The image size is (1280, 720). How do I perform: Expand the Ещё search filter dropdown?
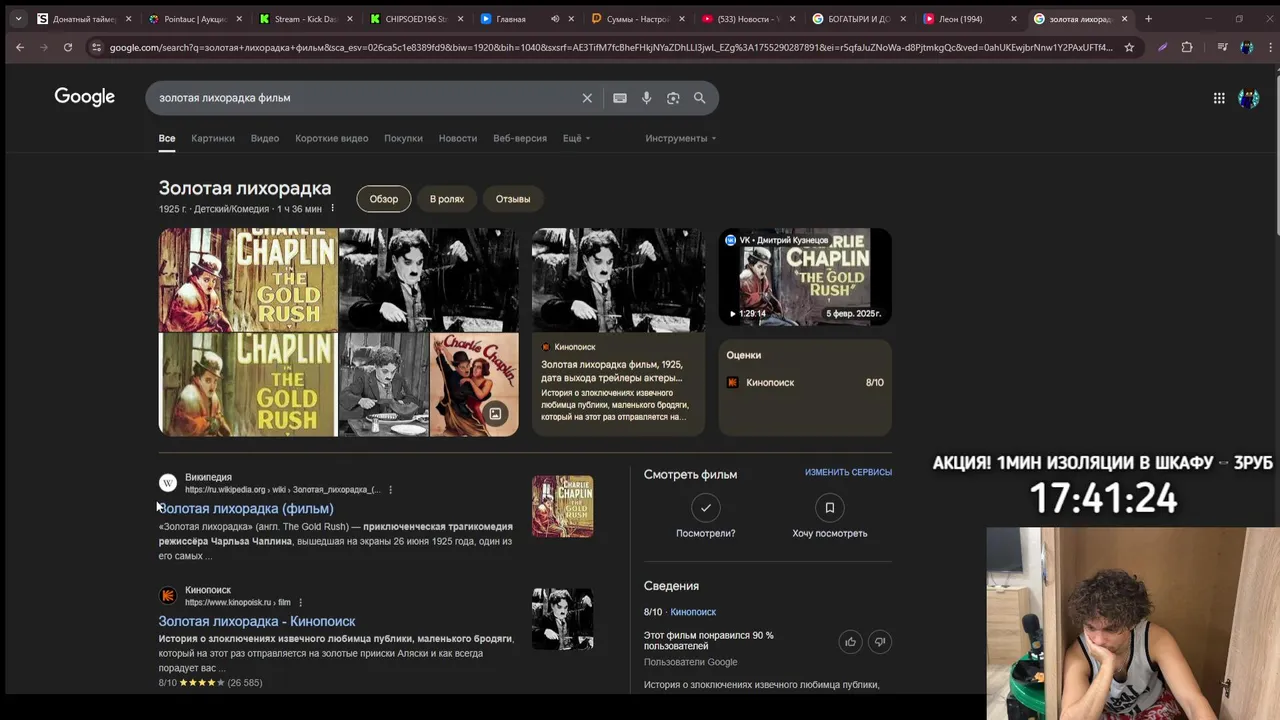coord(576,138)
